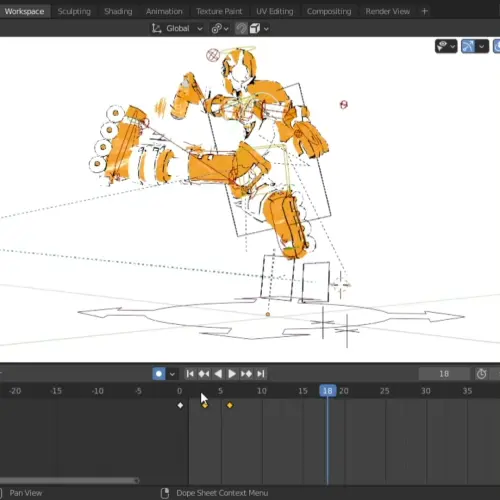Jump to the next keyframe

[x=246, y=374]
